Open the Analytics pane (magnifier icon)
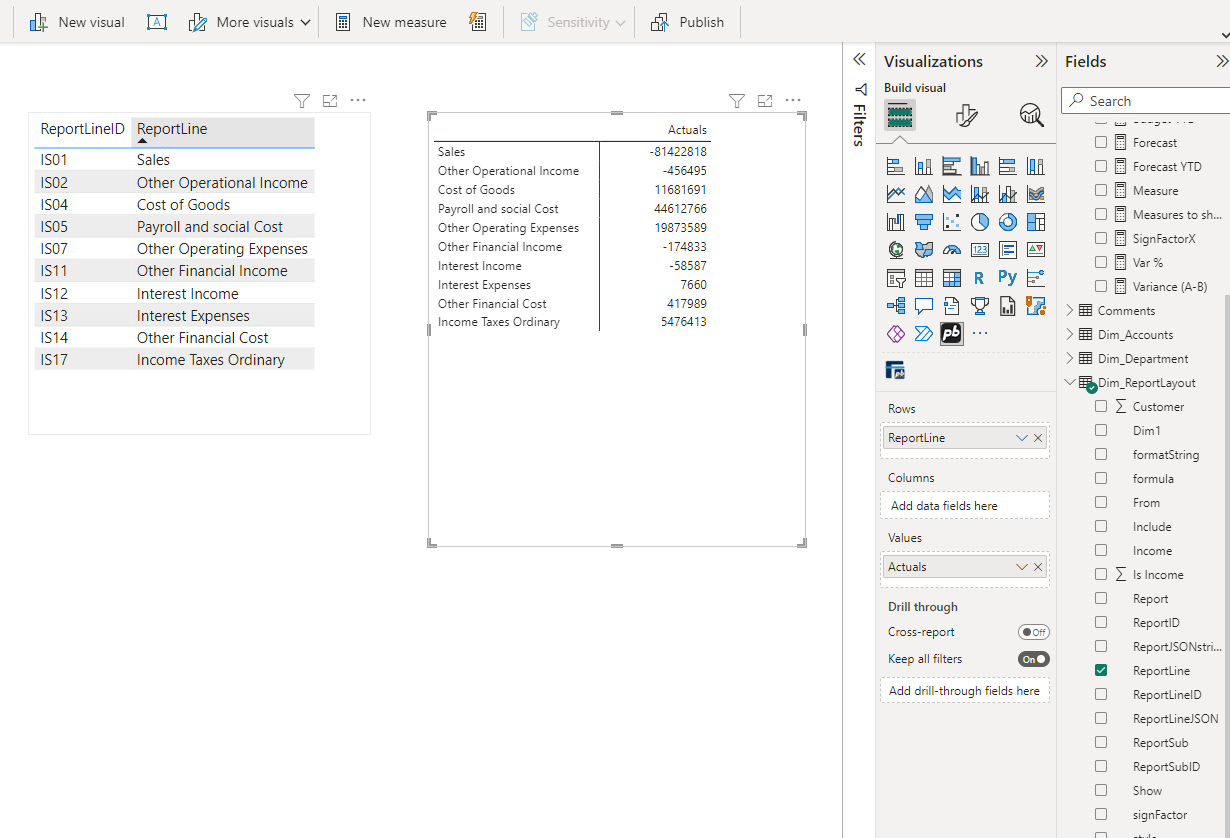 (1032, 115)
